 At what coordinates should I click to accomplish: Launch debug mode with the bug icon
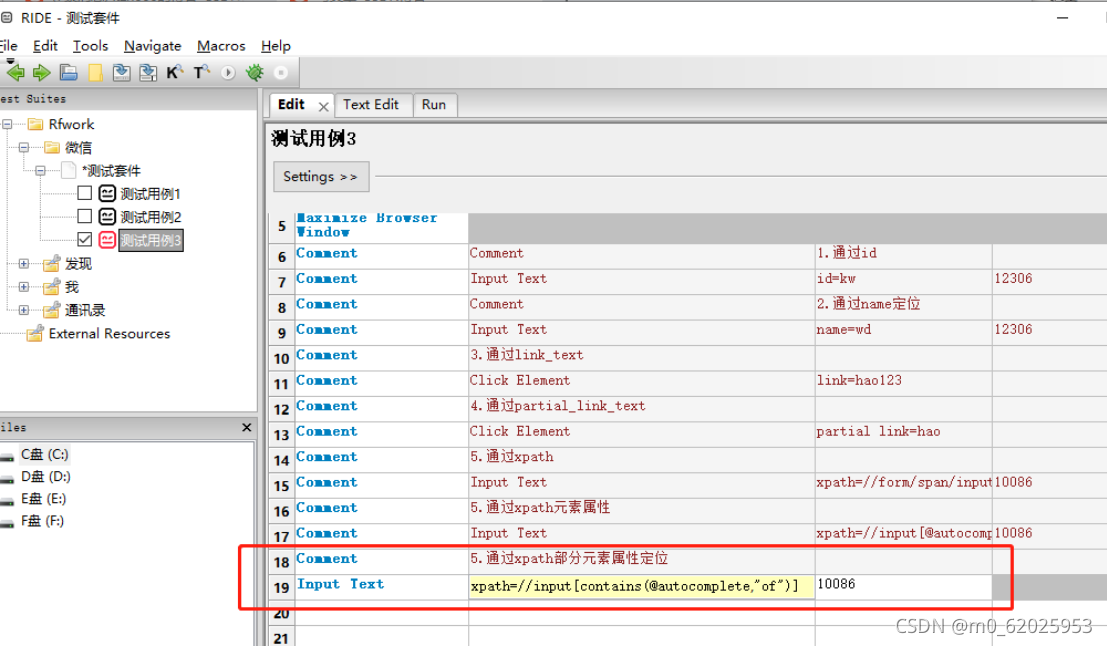(253, 71)
